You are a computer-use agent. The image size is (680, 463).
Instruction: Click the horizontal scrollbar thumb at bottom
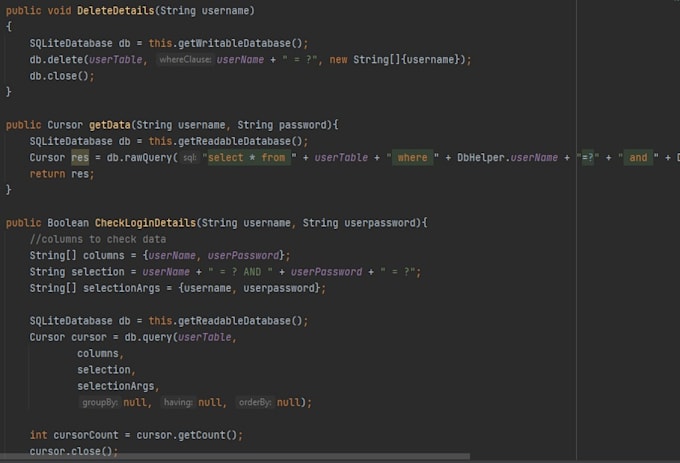(x=235, y=456)
